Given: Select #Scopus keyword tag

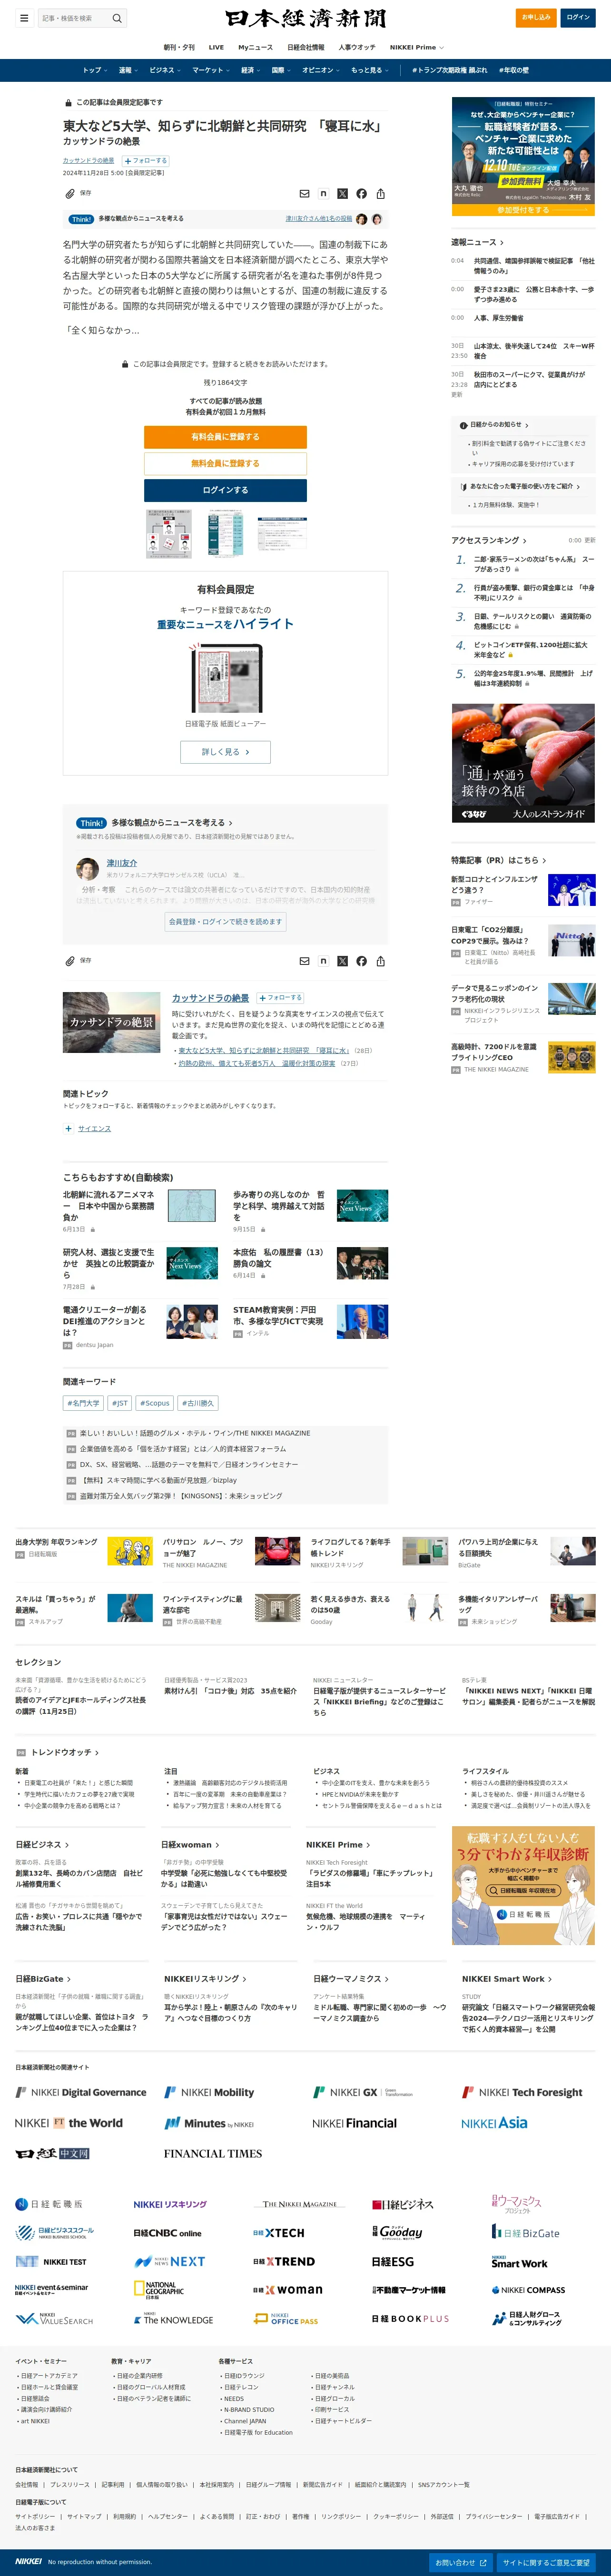Looking at the screenshot, I should (155, 1403).
